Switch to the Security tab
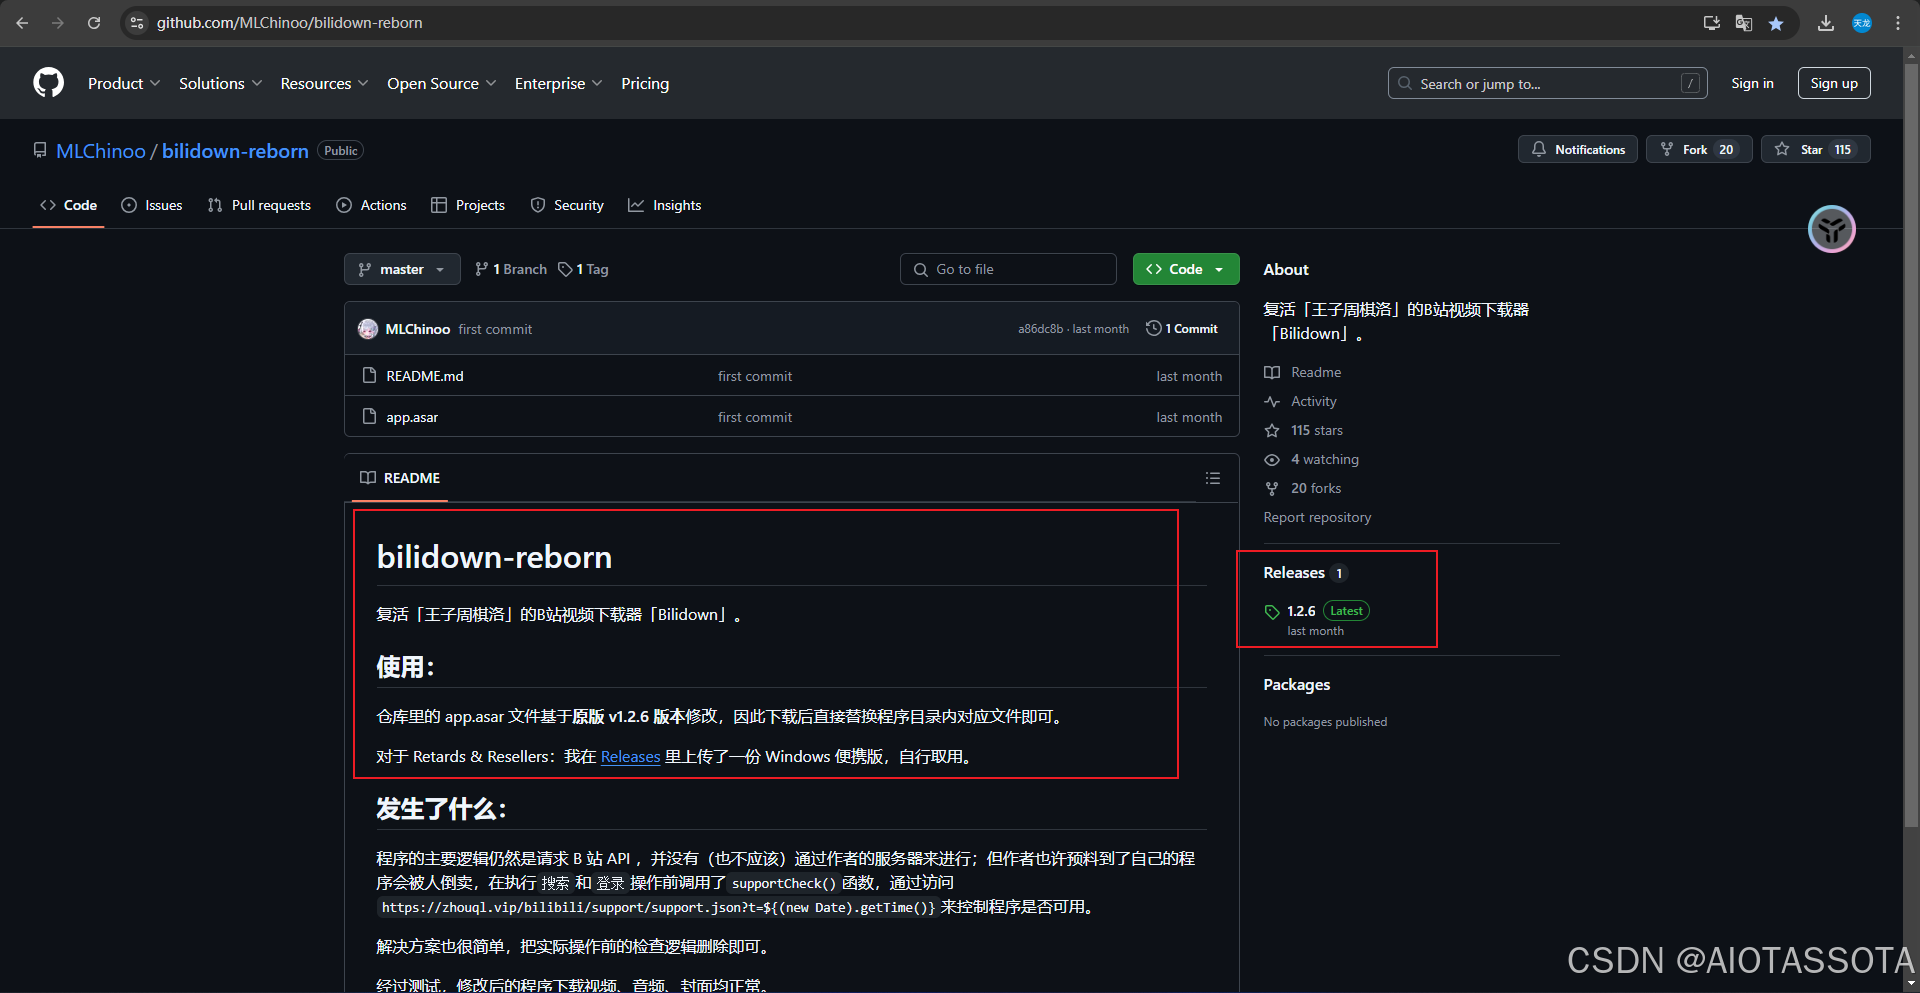 pyautogui.click(x=567, y=205)
